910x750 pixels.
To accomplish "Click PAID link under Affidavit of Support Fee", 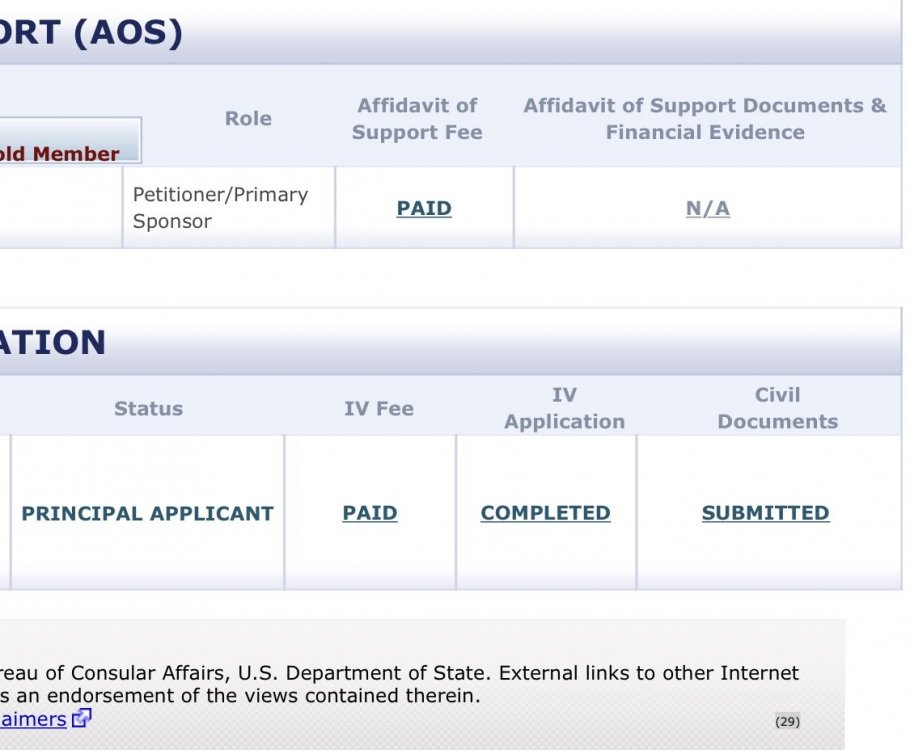I will tap(424, 208).
